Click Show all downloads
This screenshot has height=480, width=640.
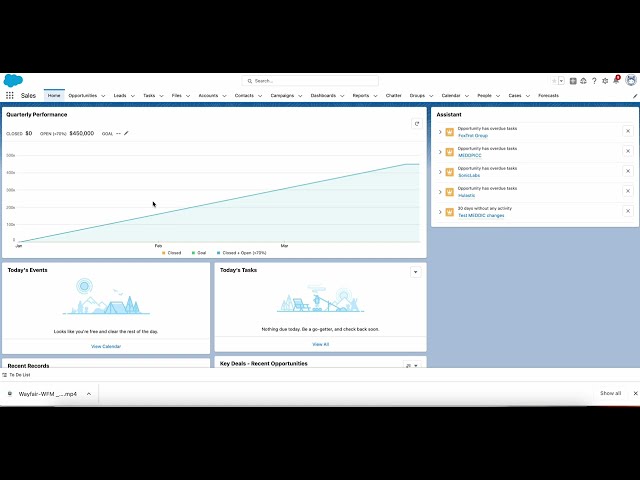click(x=610, y=393)
